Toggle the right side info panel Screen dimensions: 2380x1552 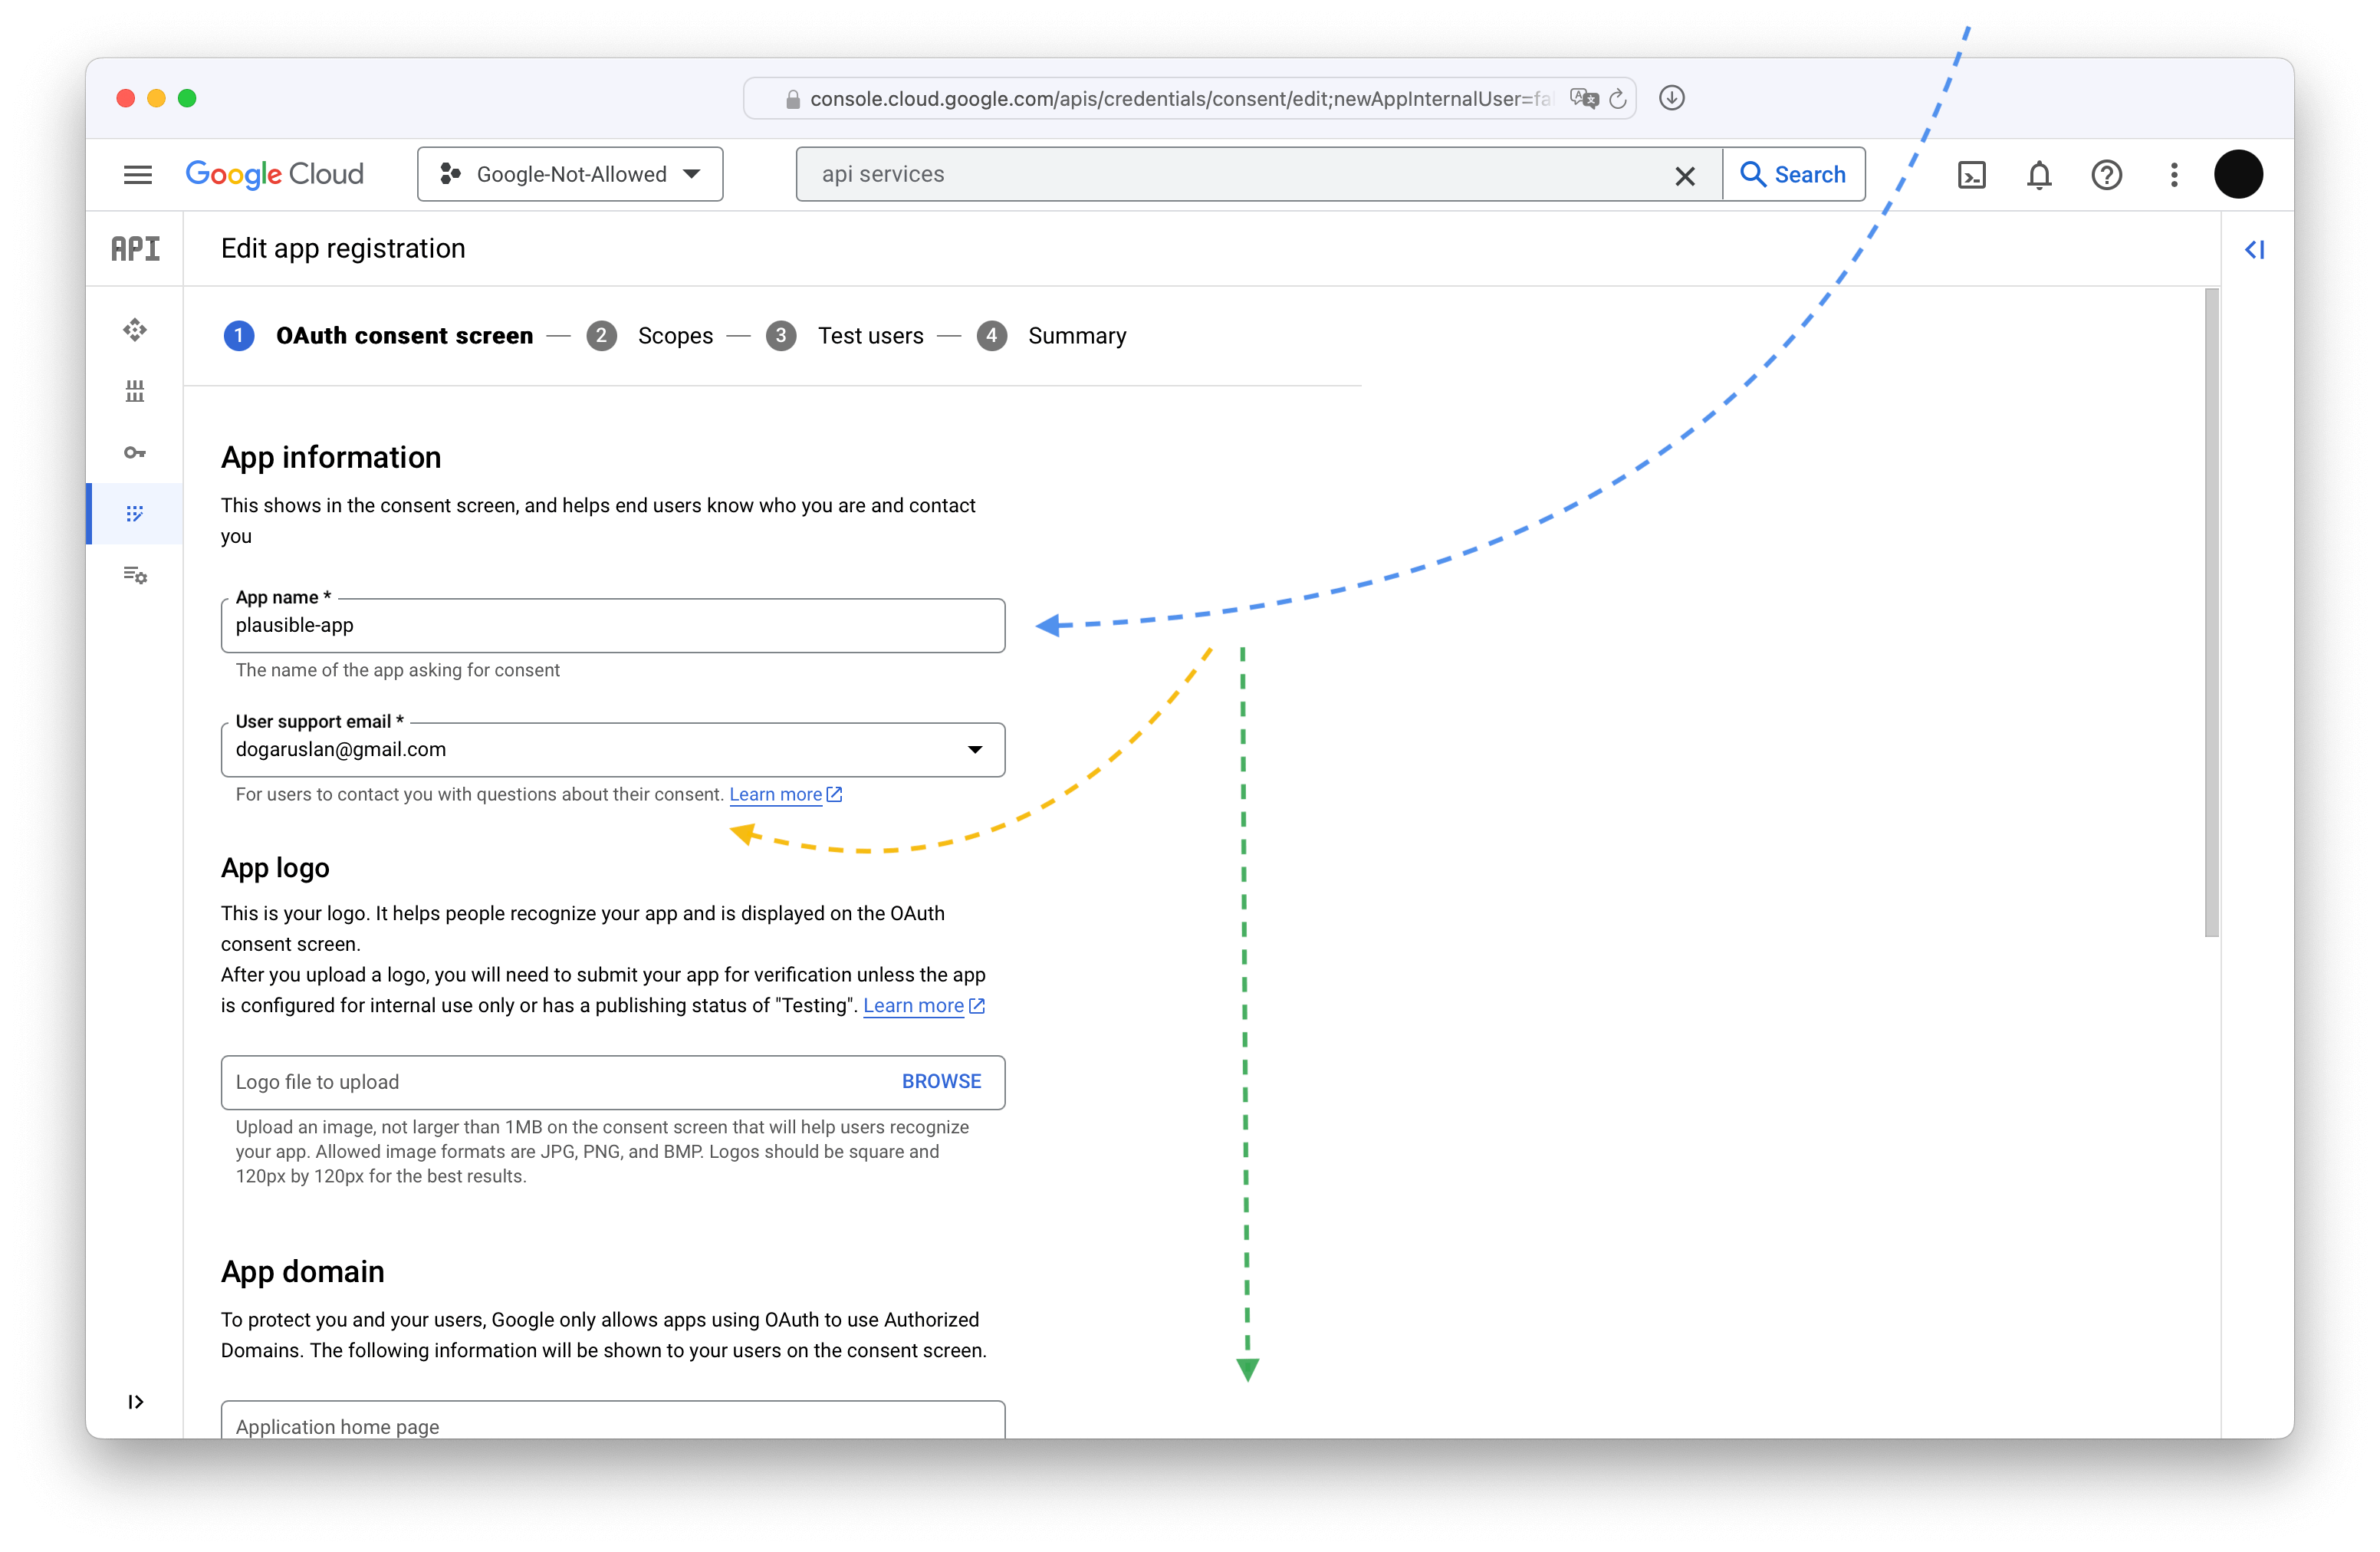point(2254,250)
